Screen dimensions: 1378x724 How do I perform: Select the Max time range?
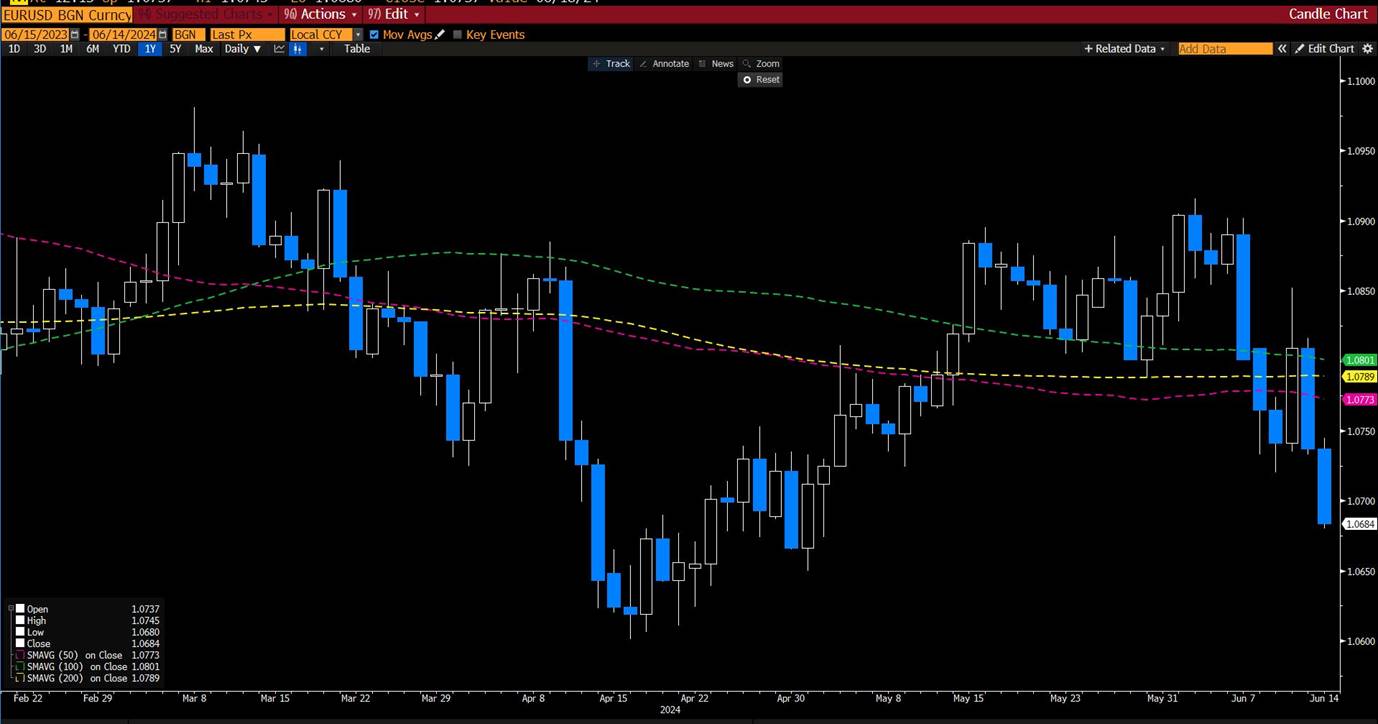(204, 49)
